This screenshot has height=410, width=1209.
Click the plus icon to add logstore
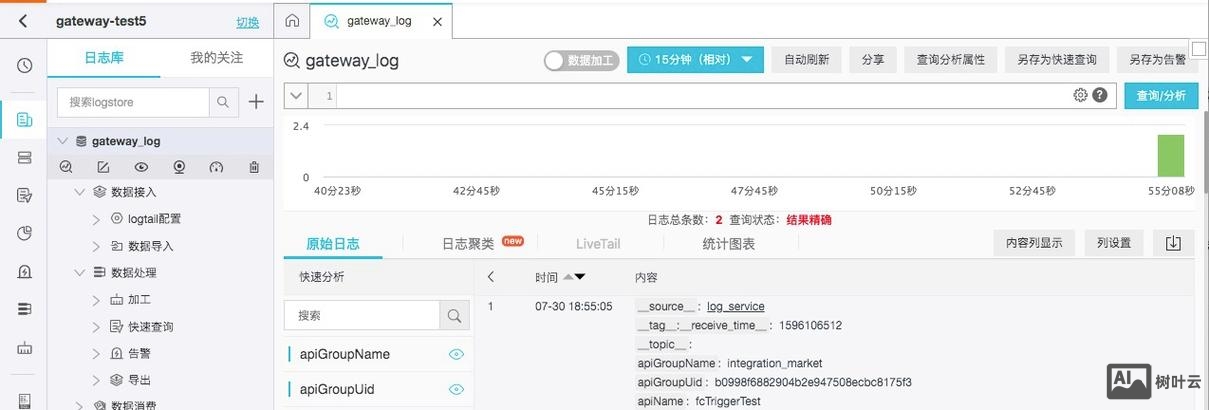tap(256, 101)
